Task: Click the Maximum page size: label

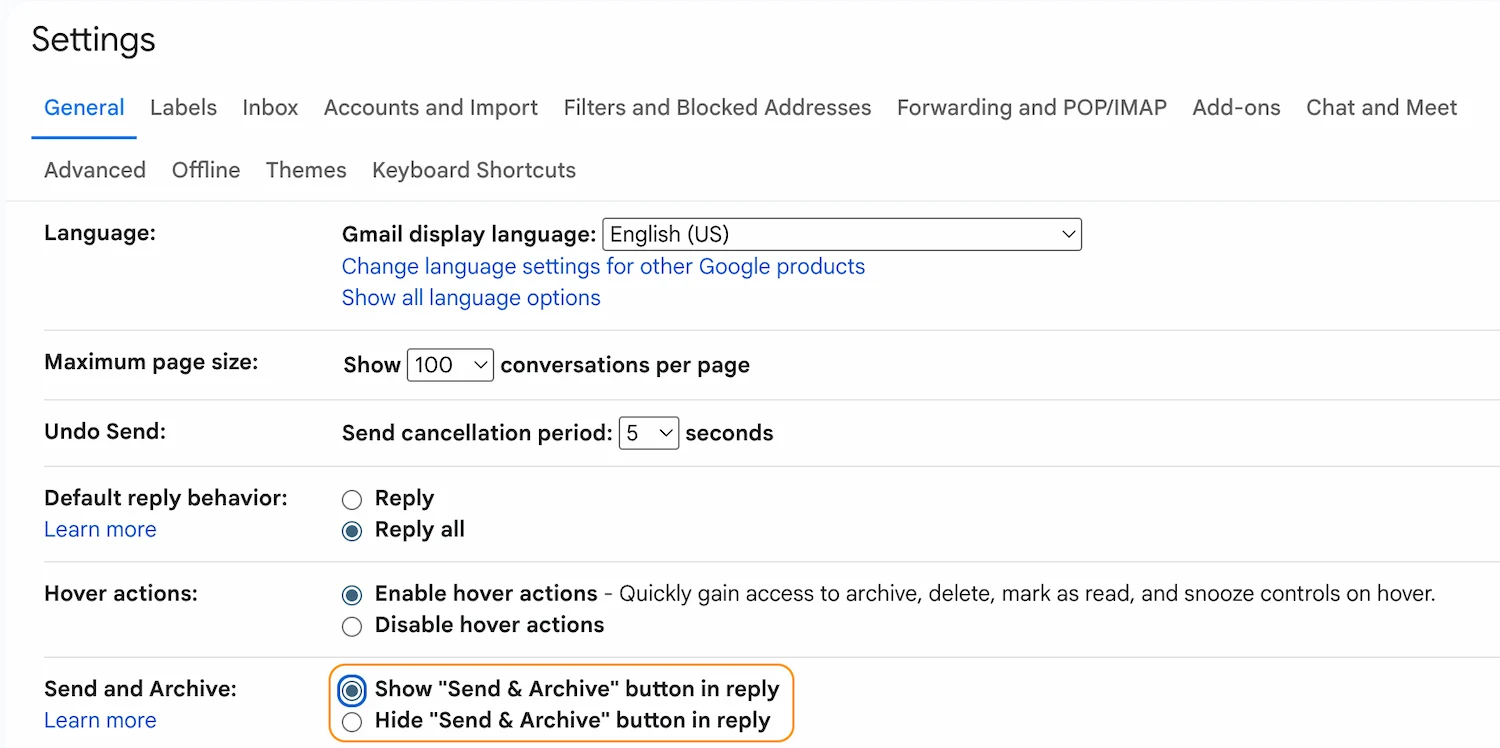Action: 151,362
